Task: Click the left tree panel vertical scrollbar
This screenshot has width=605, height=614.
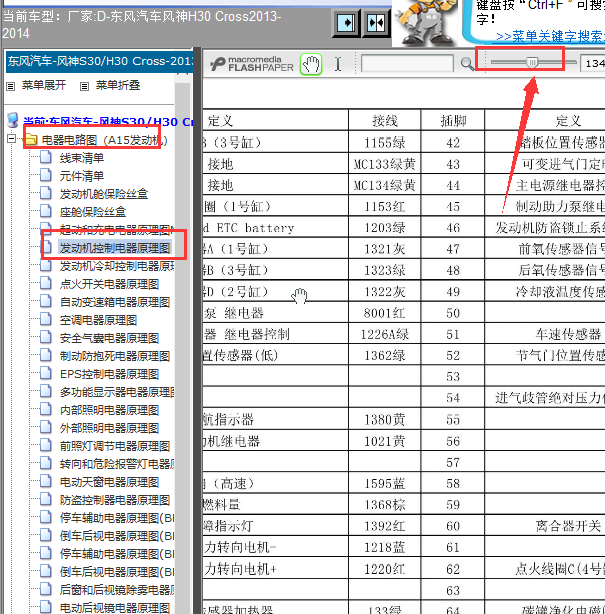Action: [x=182, y=345]
